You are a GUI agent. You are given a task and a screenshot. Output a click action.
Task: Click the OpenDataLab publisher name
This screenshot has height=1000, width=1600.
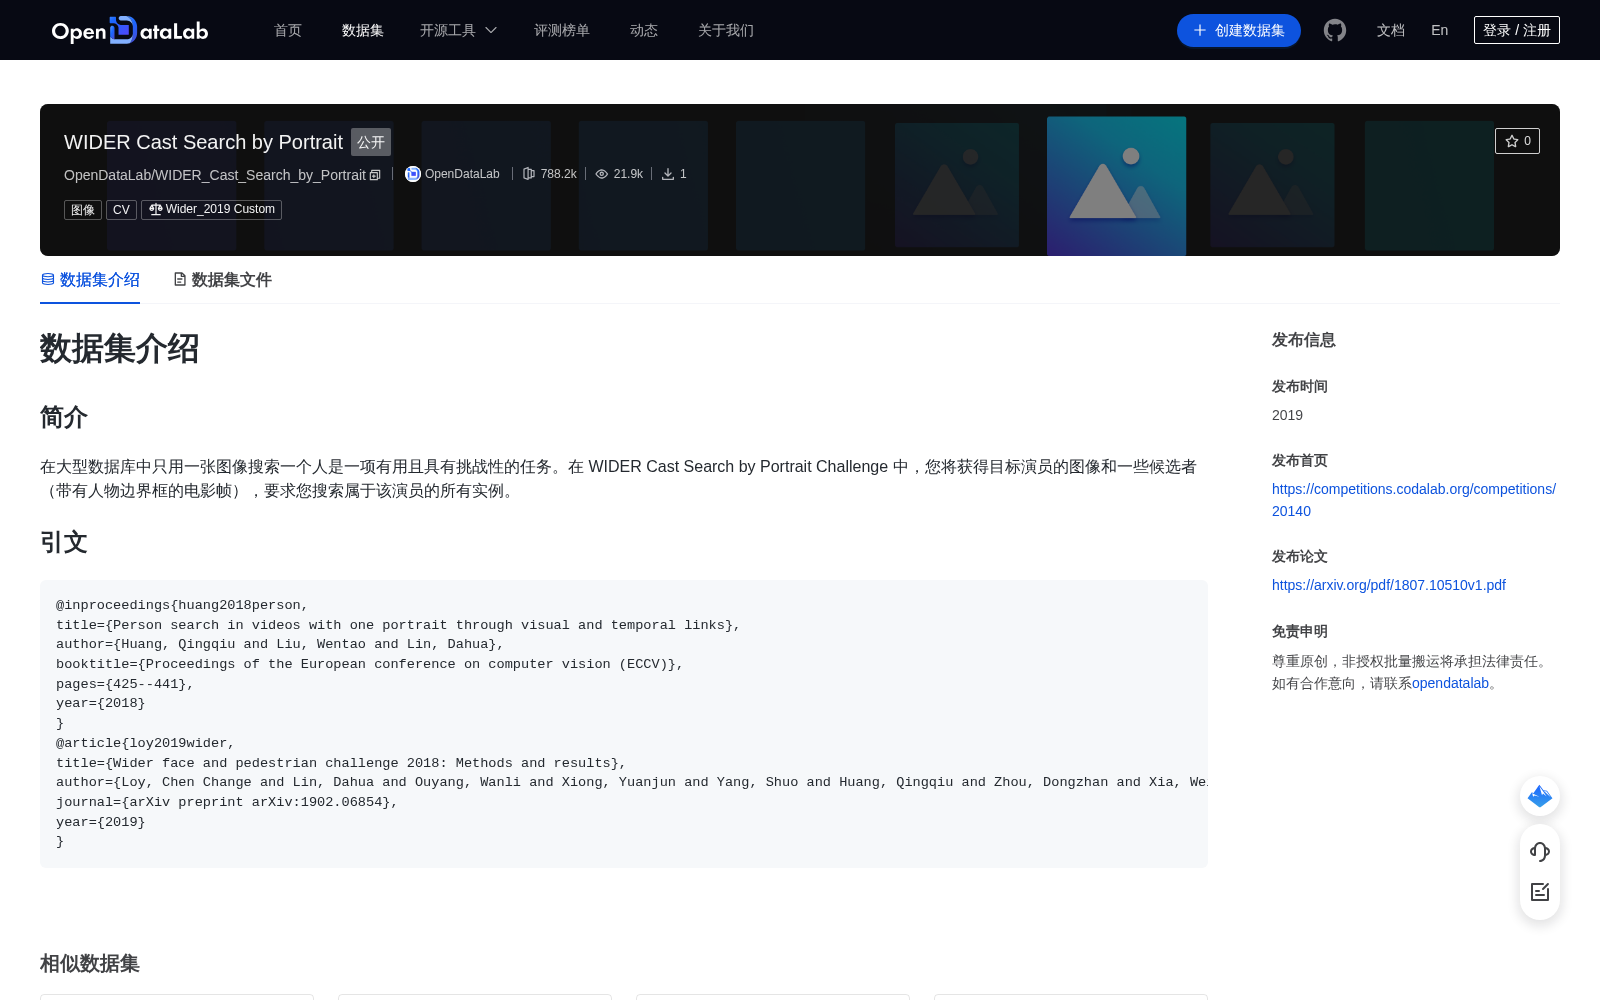pos(462,174)
